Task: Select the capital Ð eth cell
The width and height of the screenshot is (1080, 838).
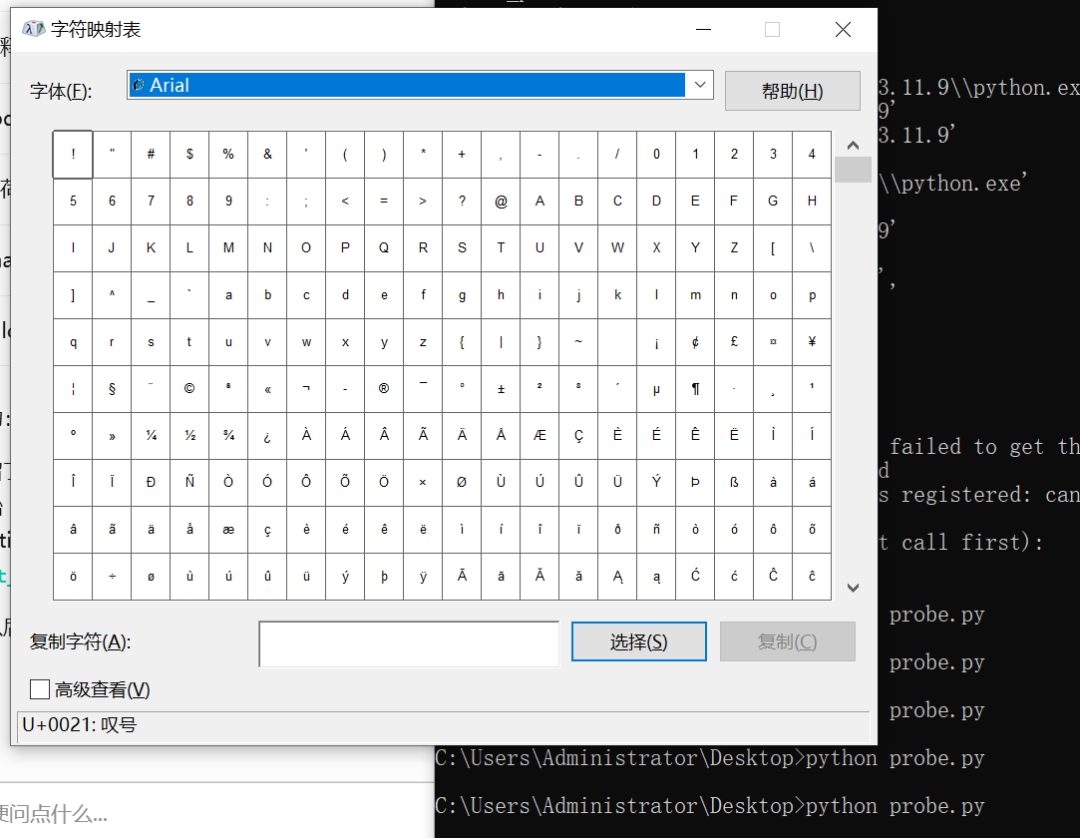Action: (x=151, y=482)
